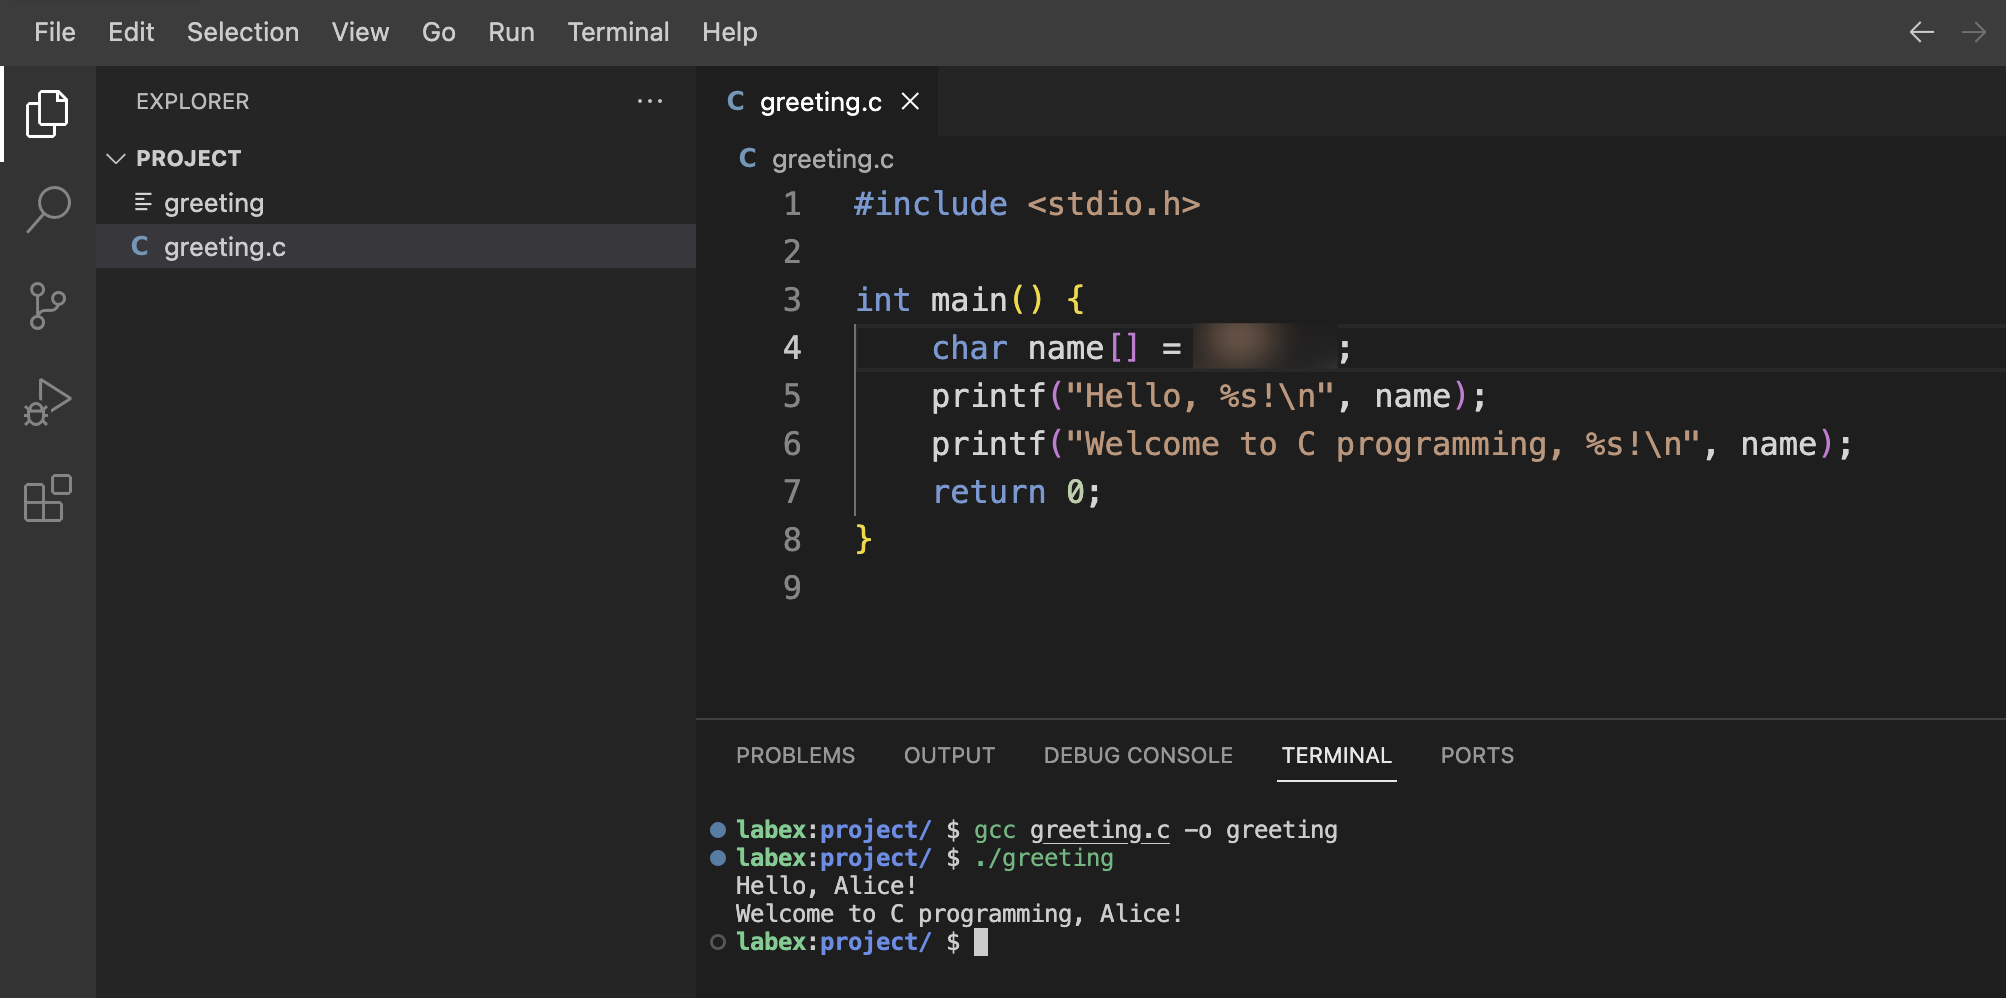Switch to the PORTS panel tab
The image size is (2006, 998).
tap(1476, 755)
